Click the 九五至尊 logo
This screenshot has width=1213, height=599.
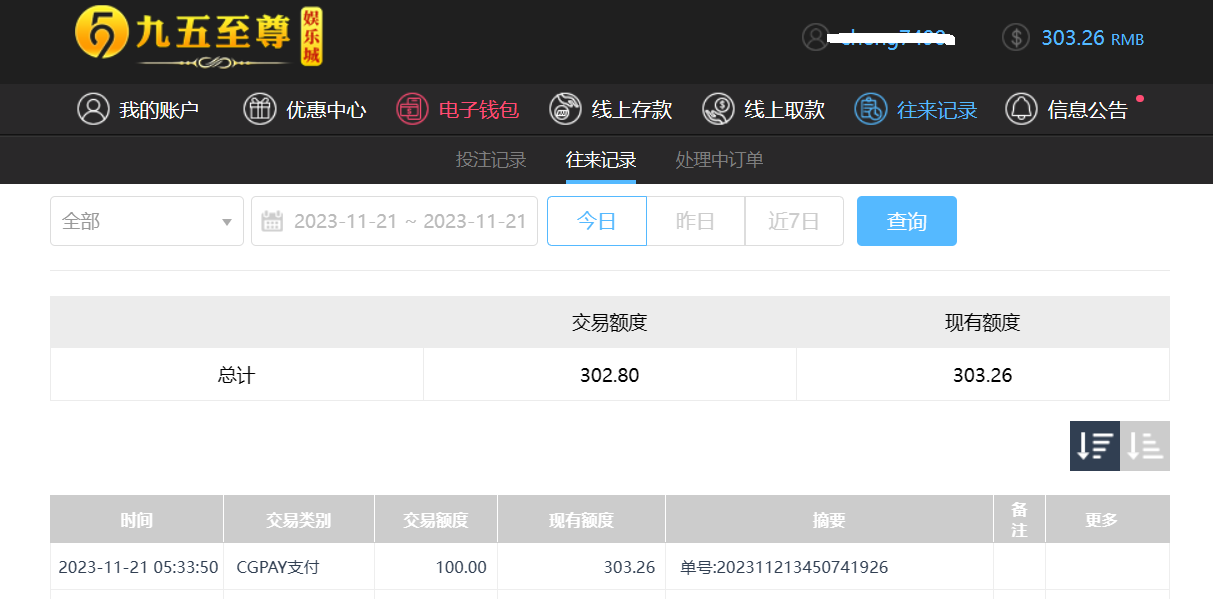point(199,38)
